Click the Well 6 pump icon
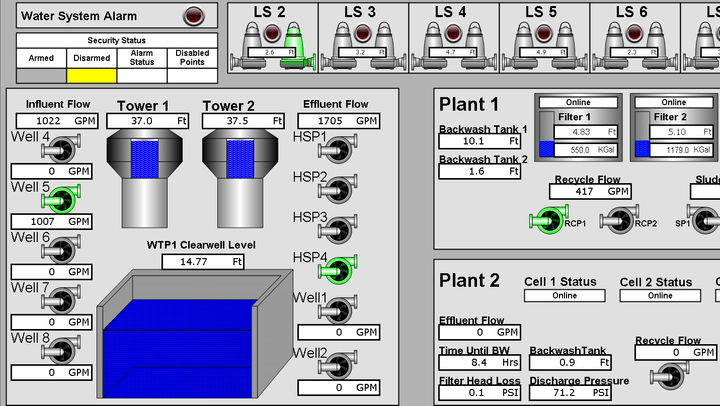The width and height of the screenshot is (720, 406). (61, 248)
